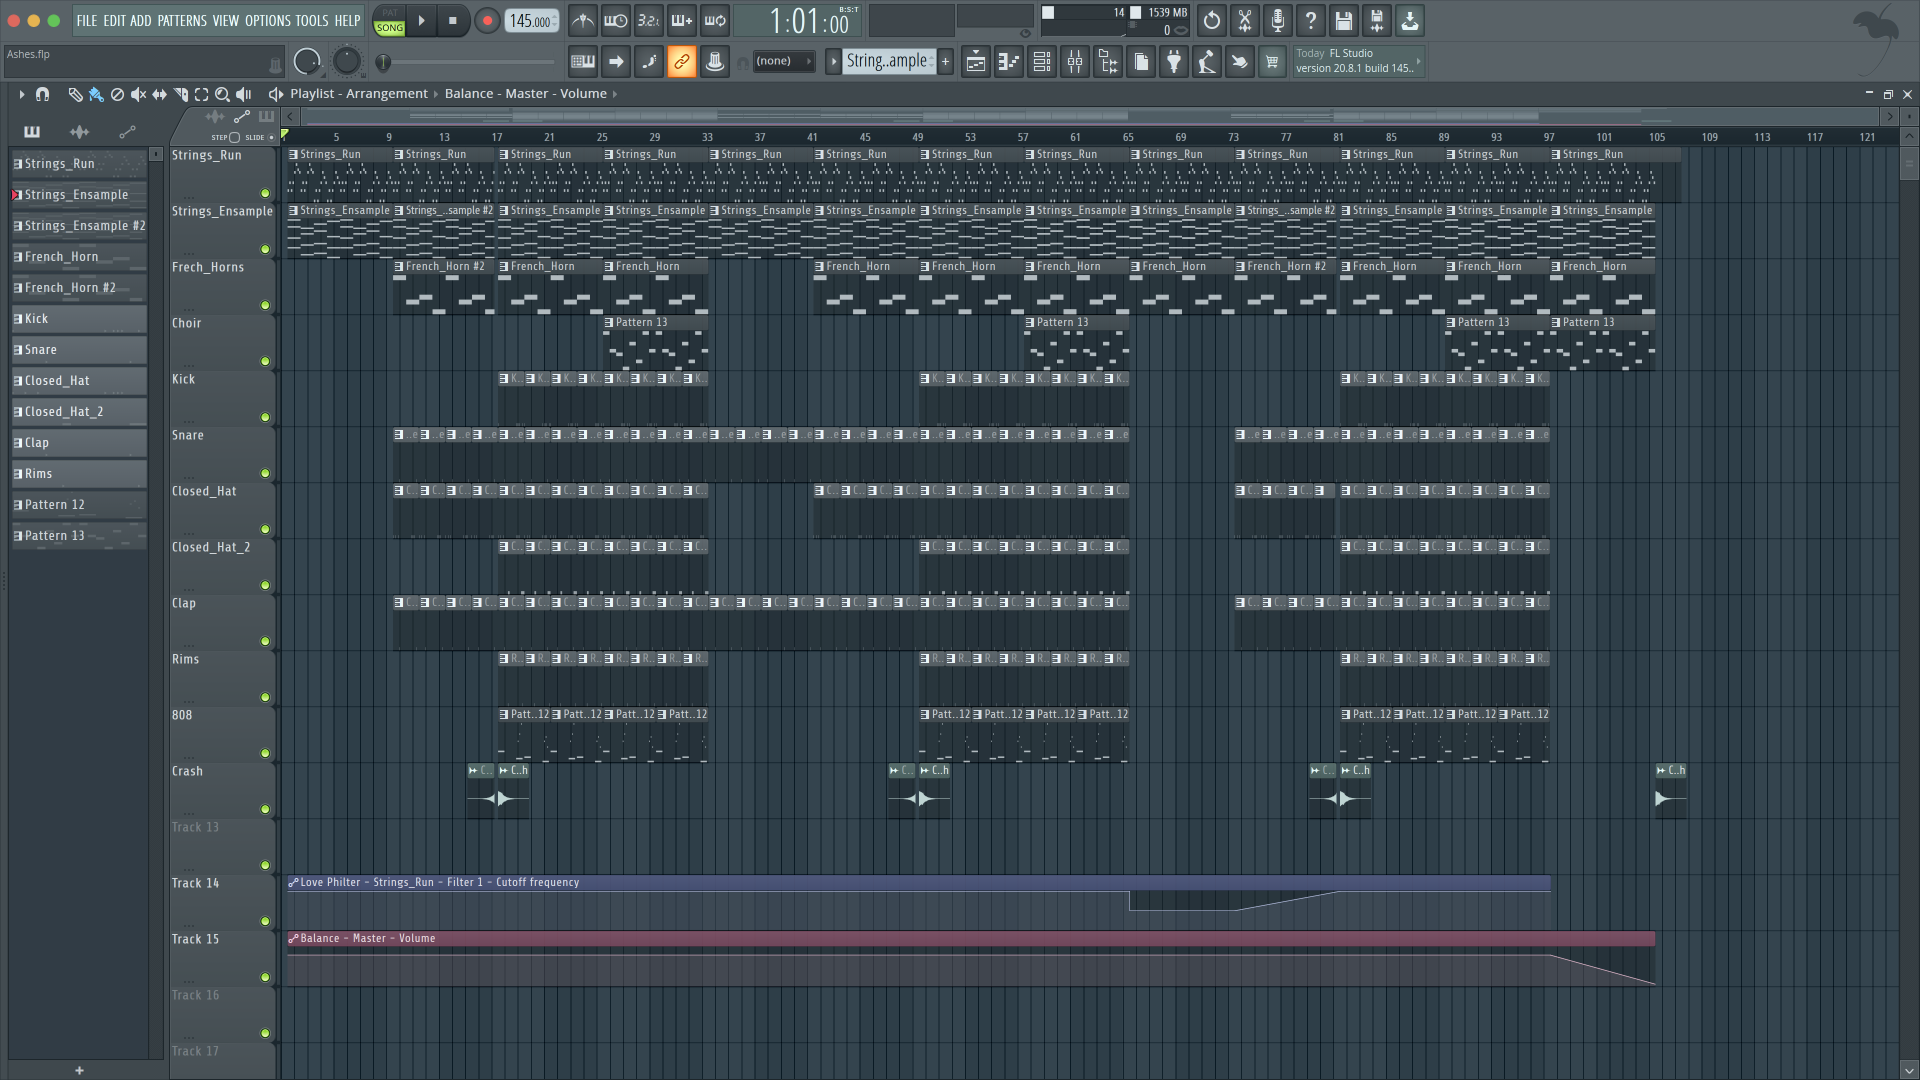Screen dimensions: 1920x1080
Task: Select the Delete tool in playlist
Action: 117,94
